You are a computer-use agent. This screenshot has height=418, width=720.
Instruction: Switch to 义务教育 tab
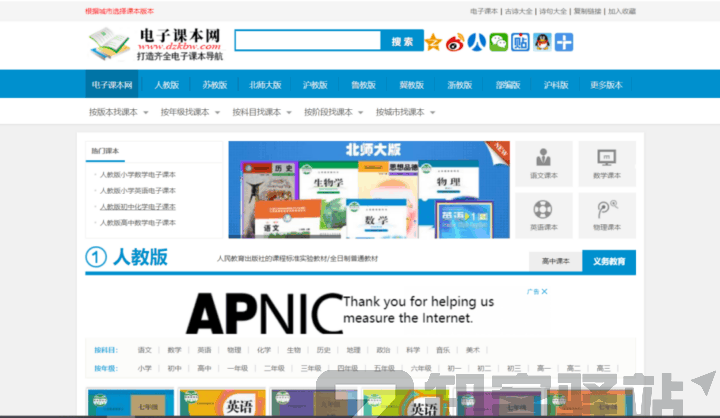(608, 261)
